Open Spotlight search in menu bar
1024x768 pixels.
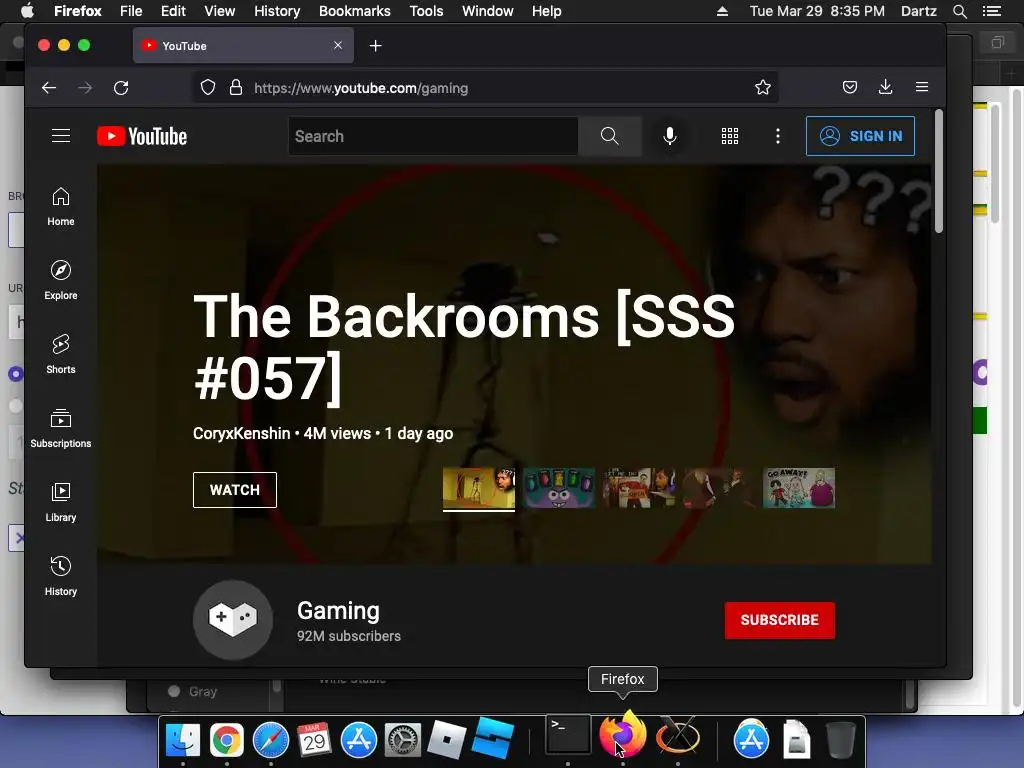tap(959, 11)
